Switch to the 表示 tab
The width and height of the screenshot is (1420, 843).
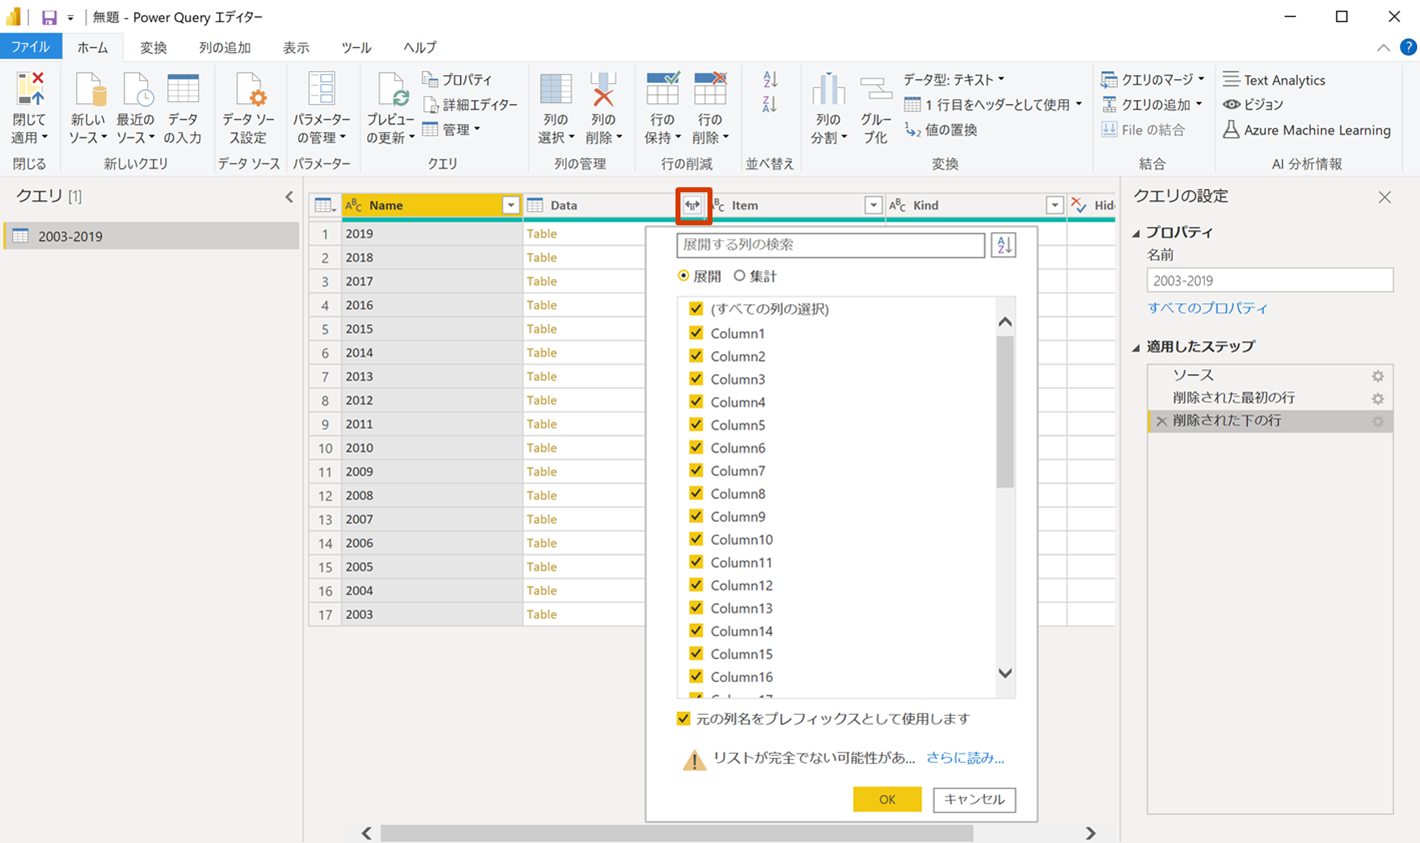click(296, 47)
